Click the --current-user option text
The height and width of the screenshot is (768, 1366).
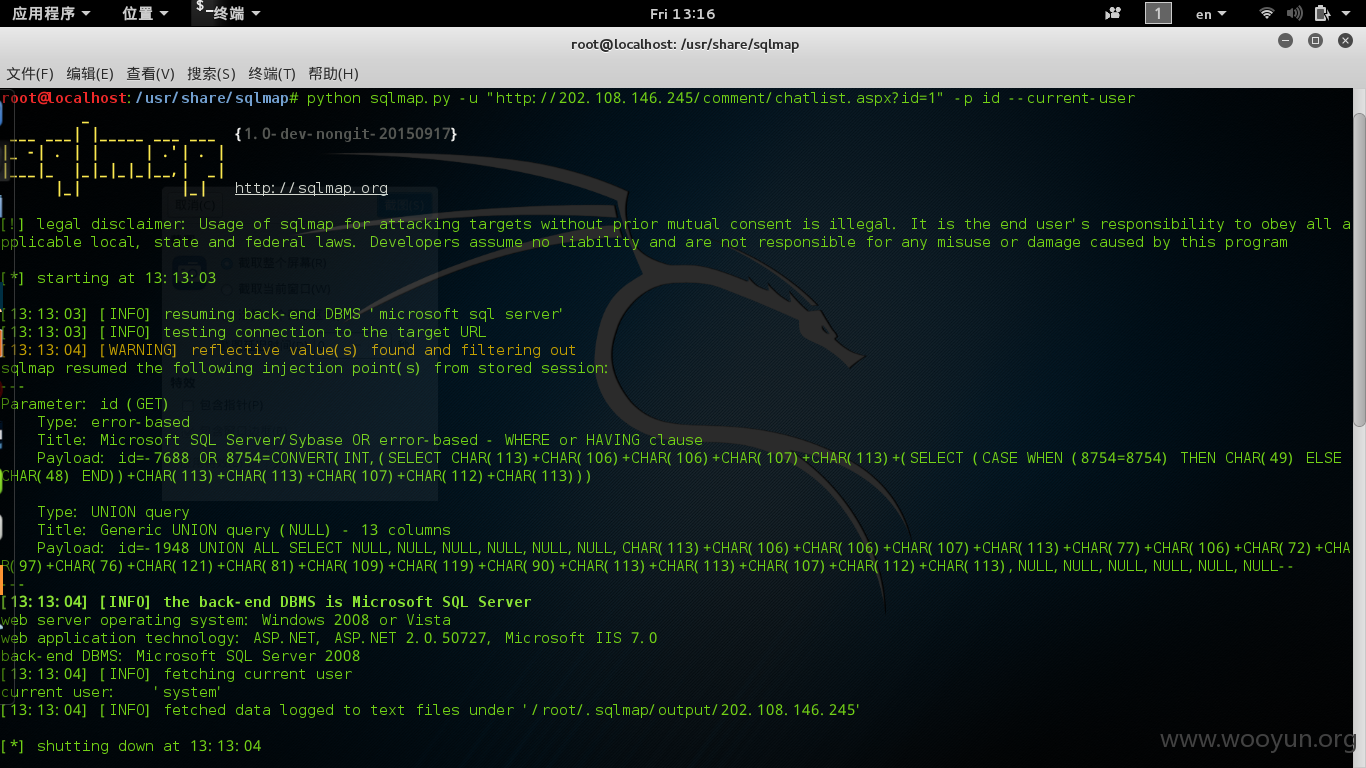click(1072, 98)
